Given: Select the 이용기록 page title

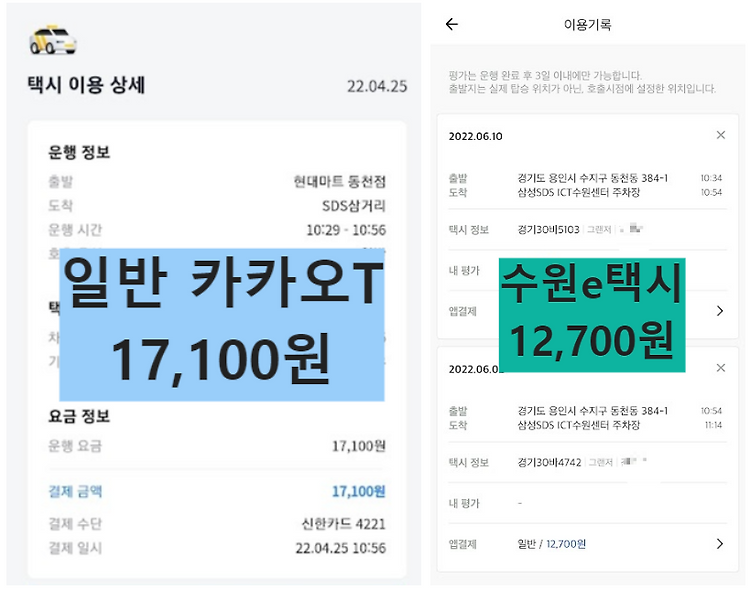Looking at the screenshot, I should 587,24.
